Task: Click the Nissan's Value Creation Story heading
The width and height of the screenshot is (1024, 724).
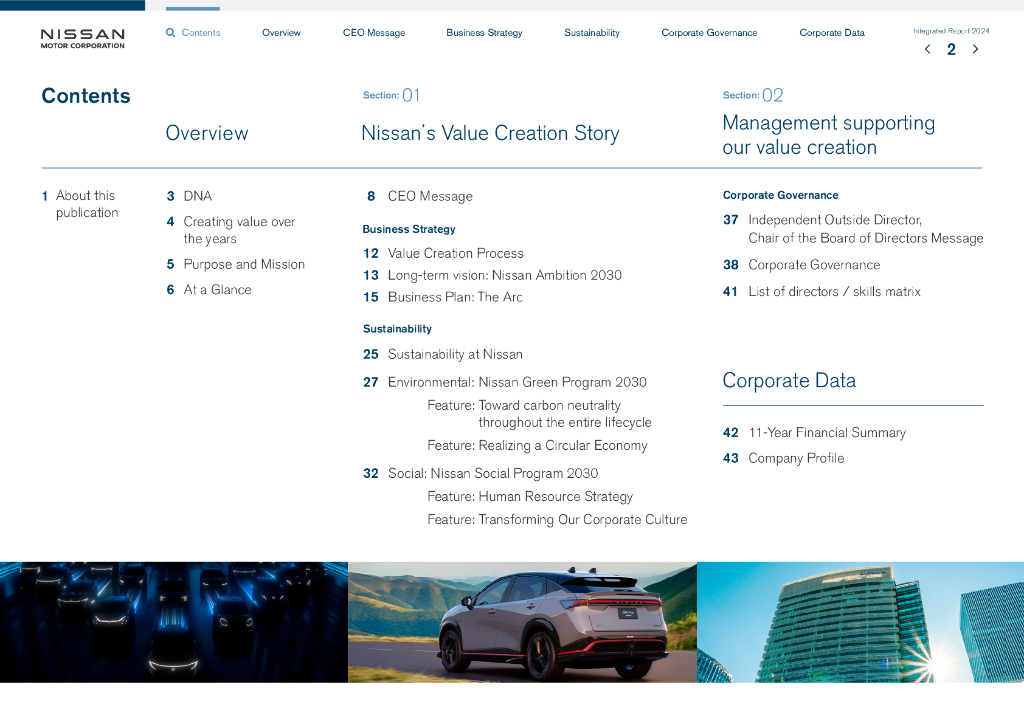Action: pyautogui.click(x=490, y=133)
